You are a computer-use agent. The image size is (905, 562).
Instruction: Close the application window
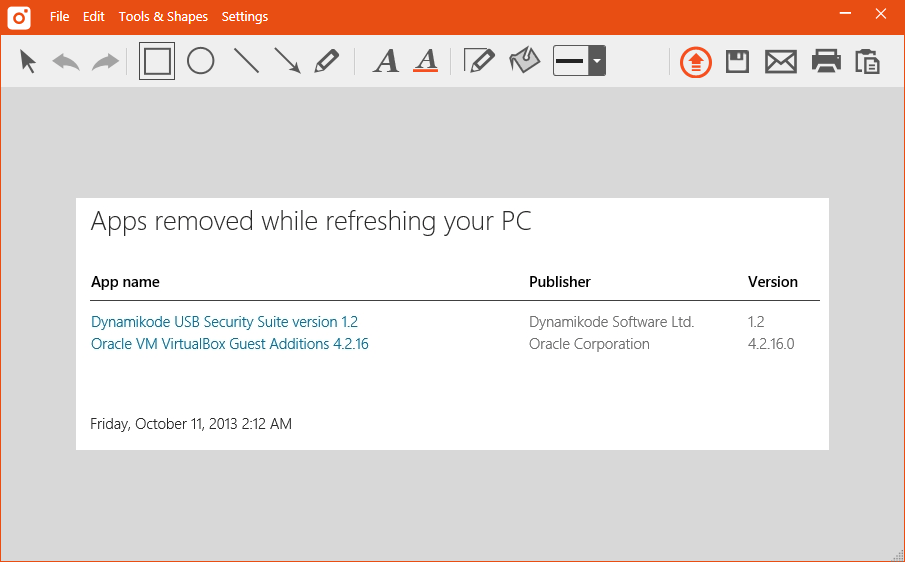coord(881,14)
